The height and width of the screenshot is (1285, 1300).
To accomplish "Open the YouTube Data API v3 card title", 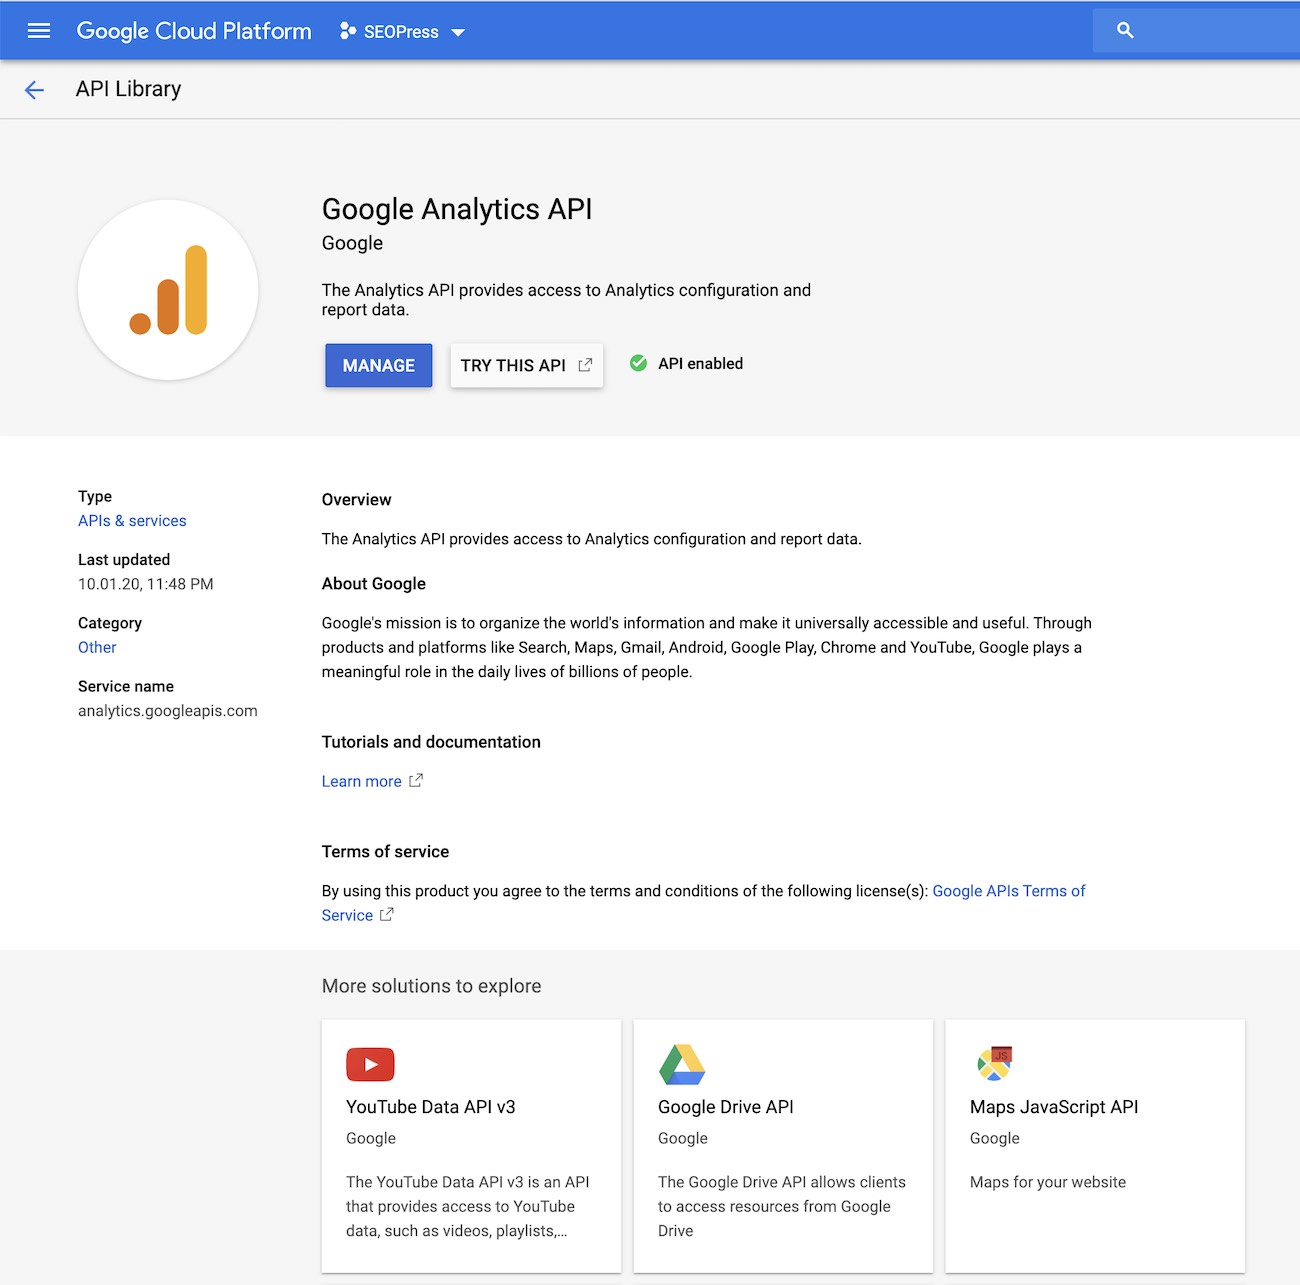I will click(x=431, y=1107).
